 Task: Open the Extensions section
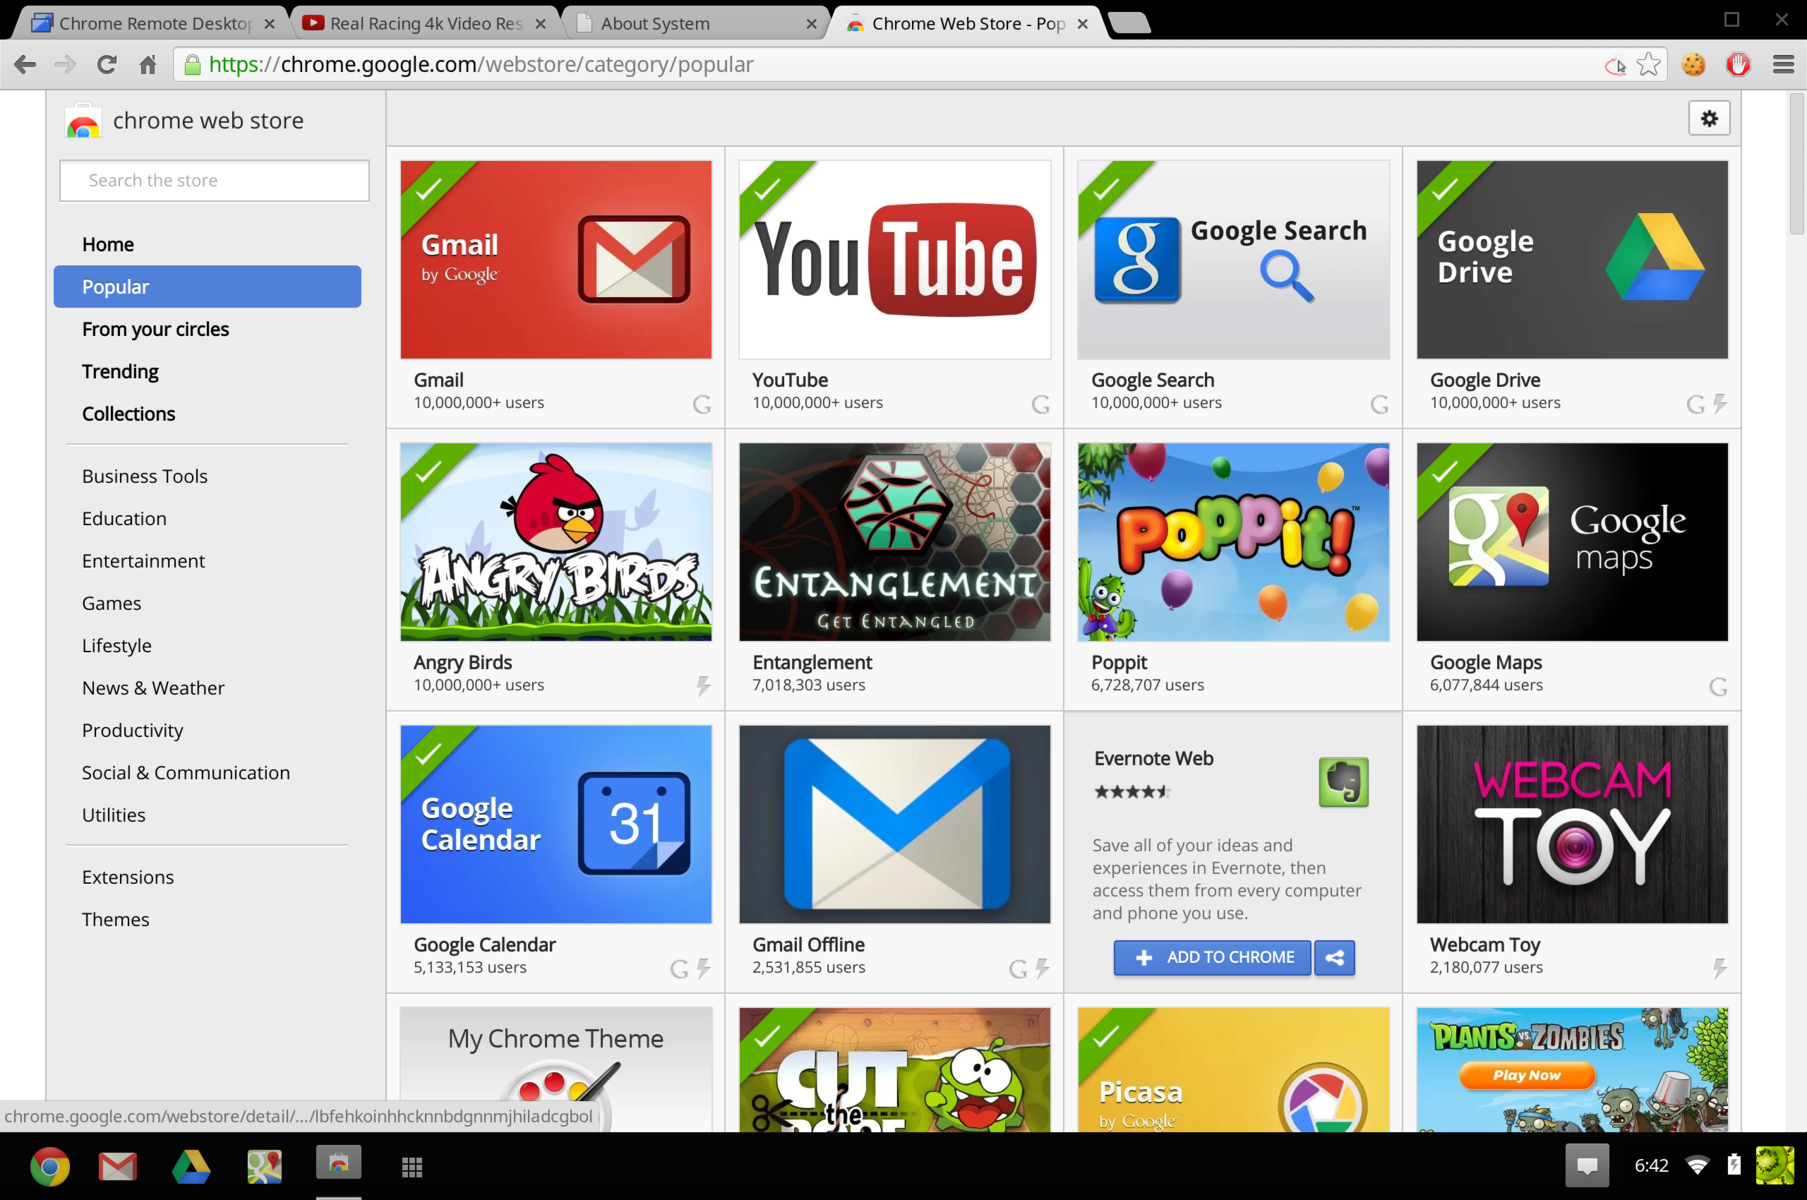[x=128, y=877]
